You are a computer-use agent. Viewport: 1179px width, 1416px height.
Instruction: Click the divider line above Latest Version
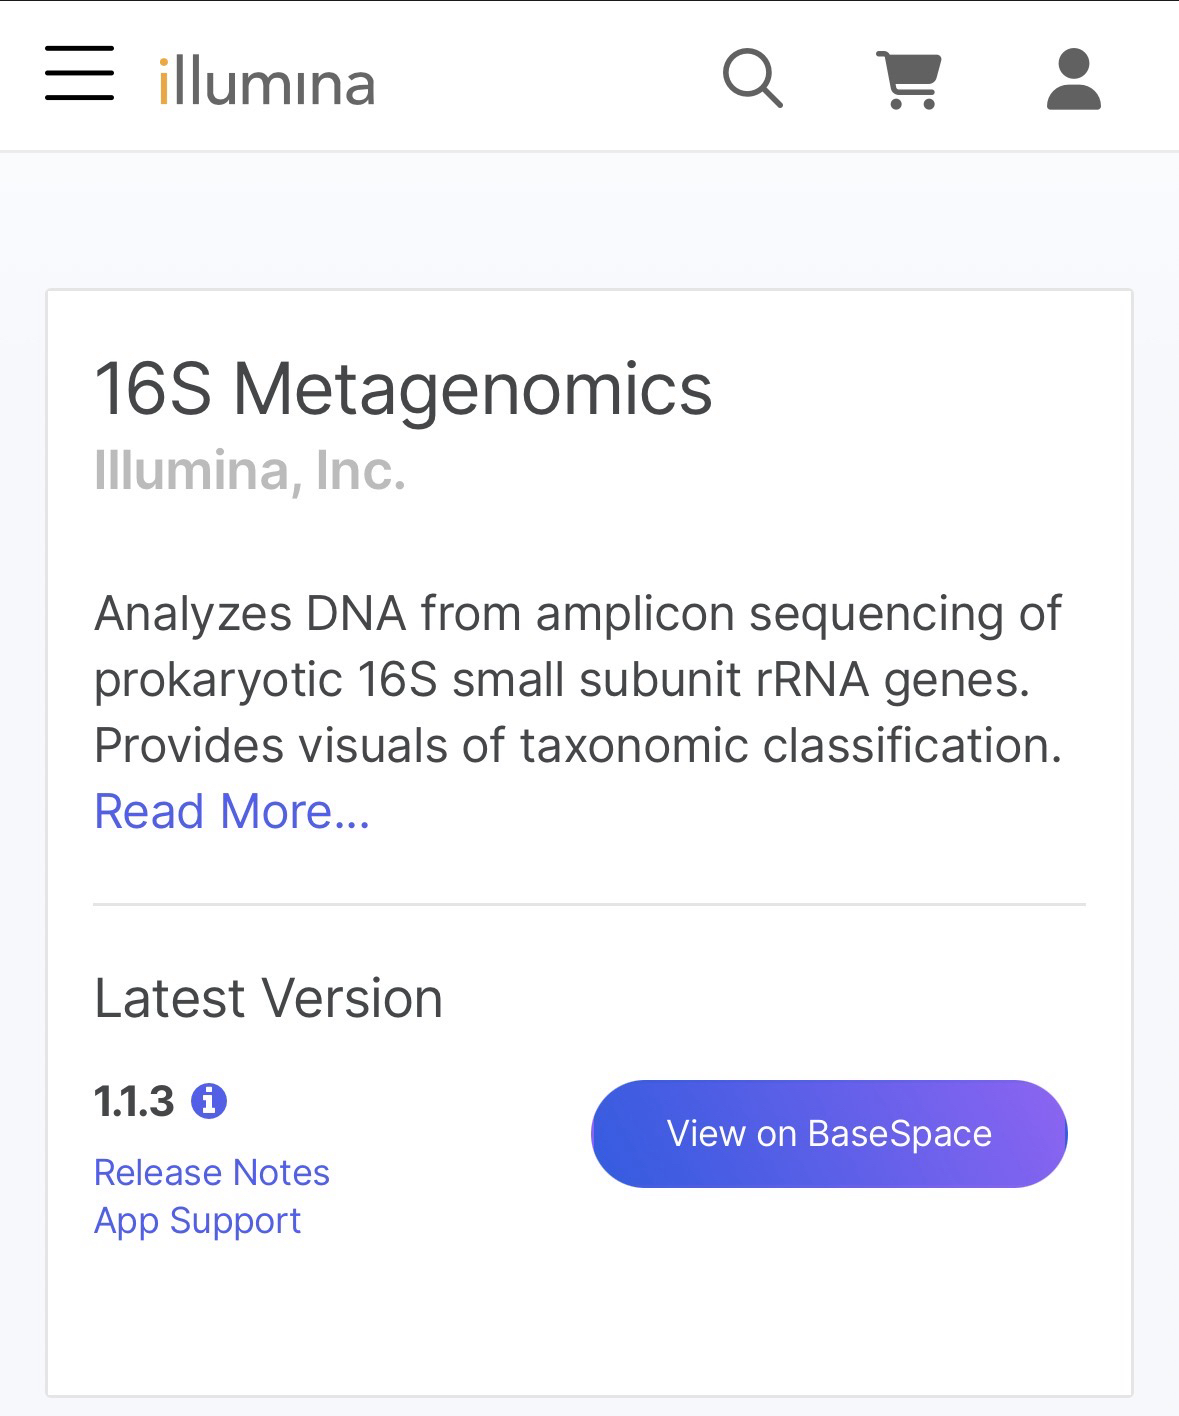click(589, 904)
